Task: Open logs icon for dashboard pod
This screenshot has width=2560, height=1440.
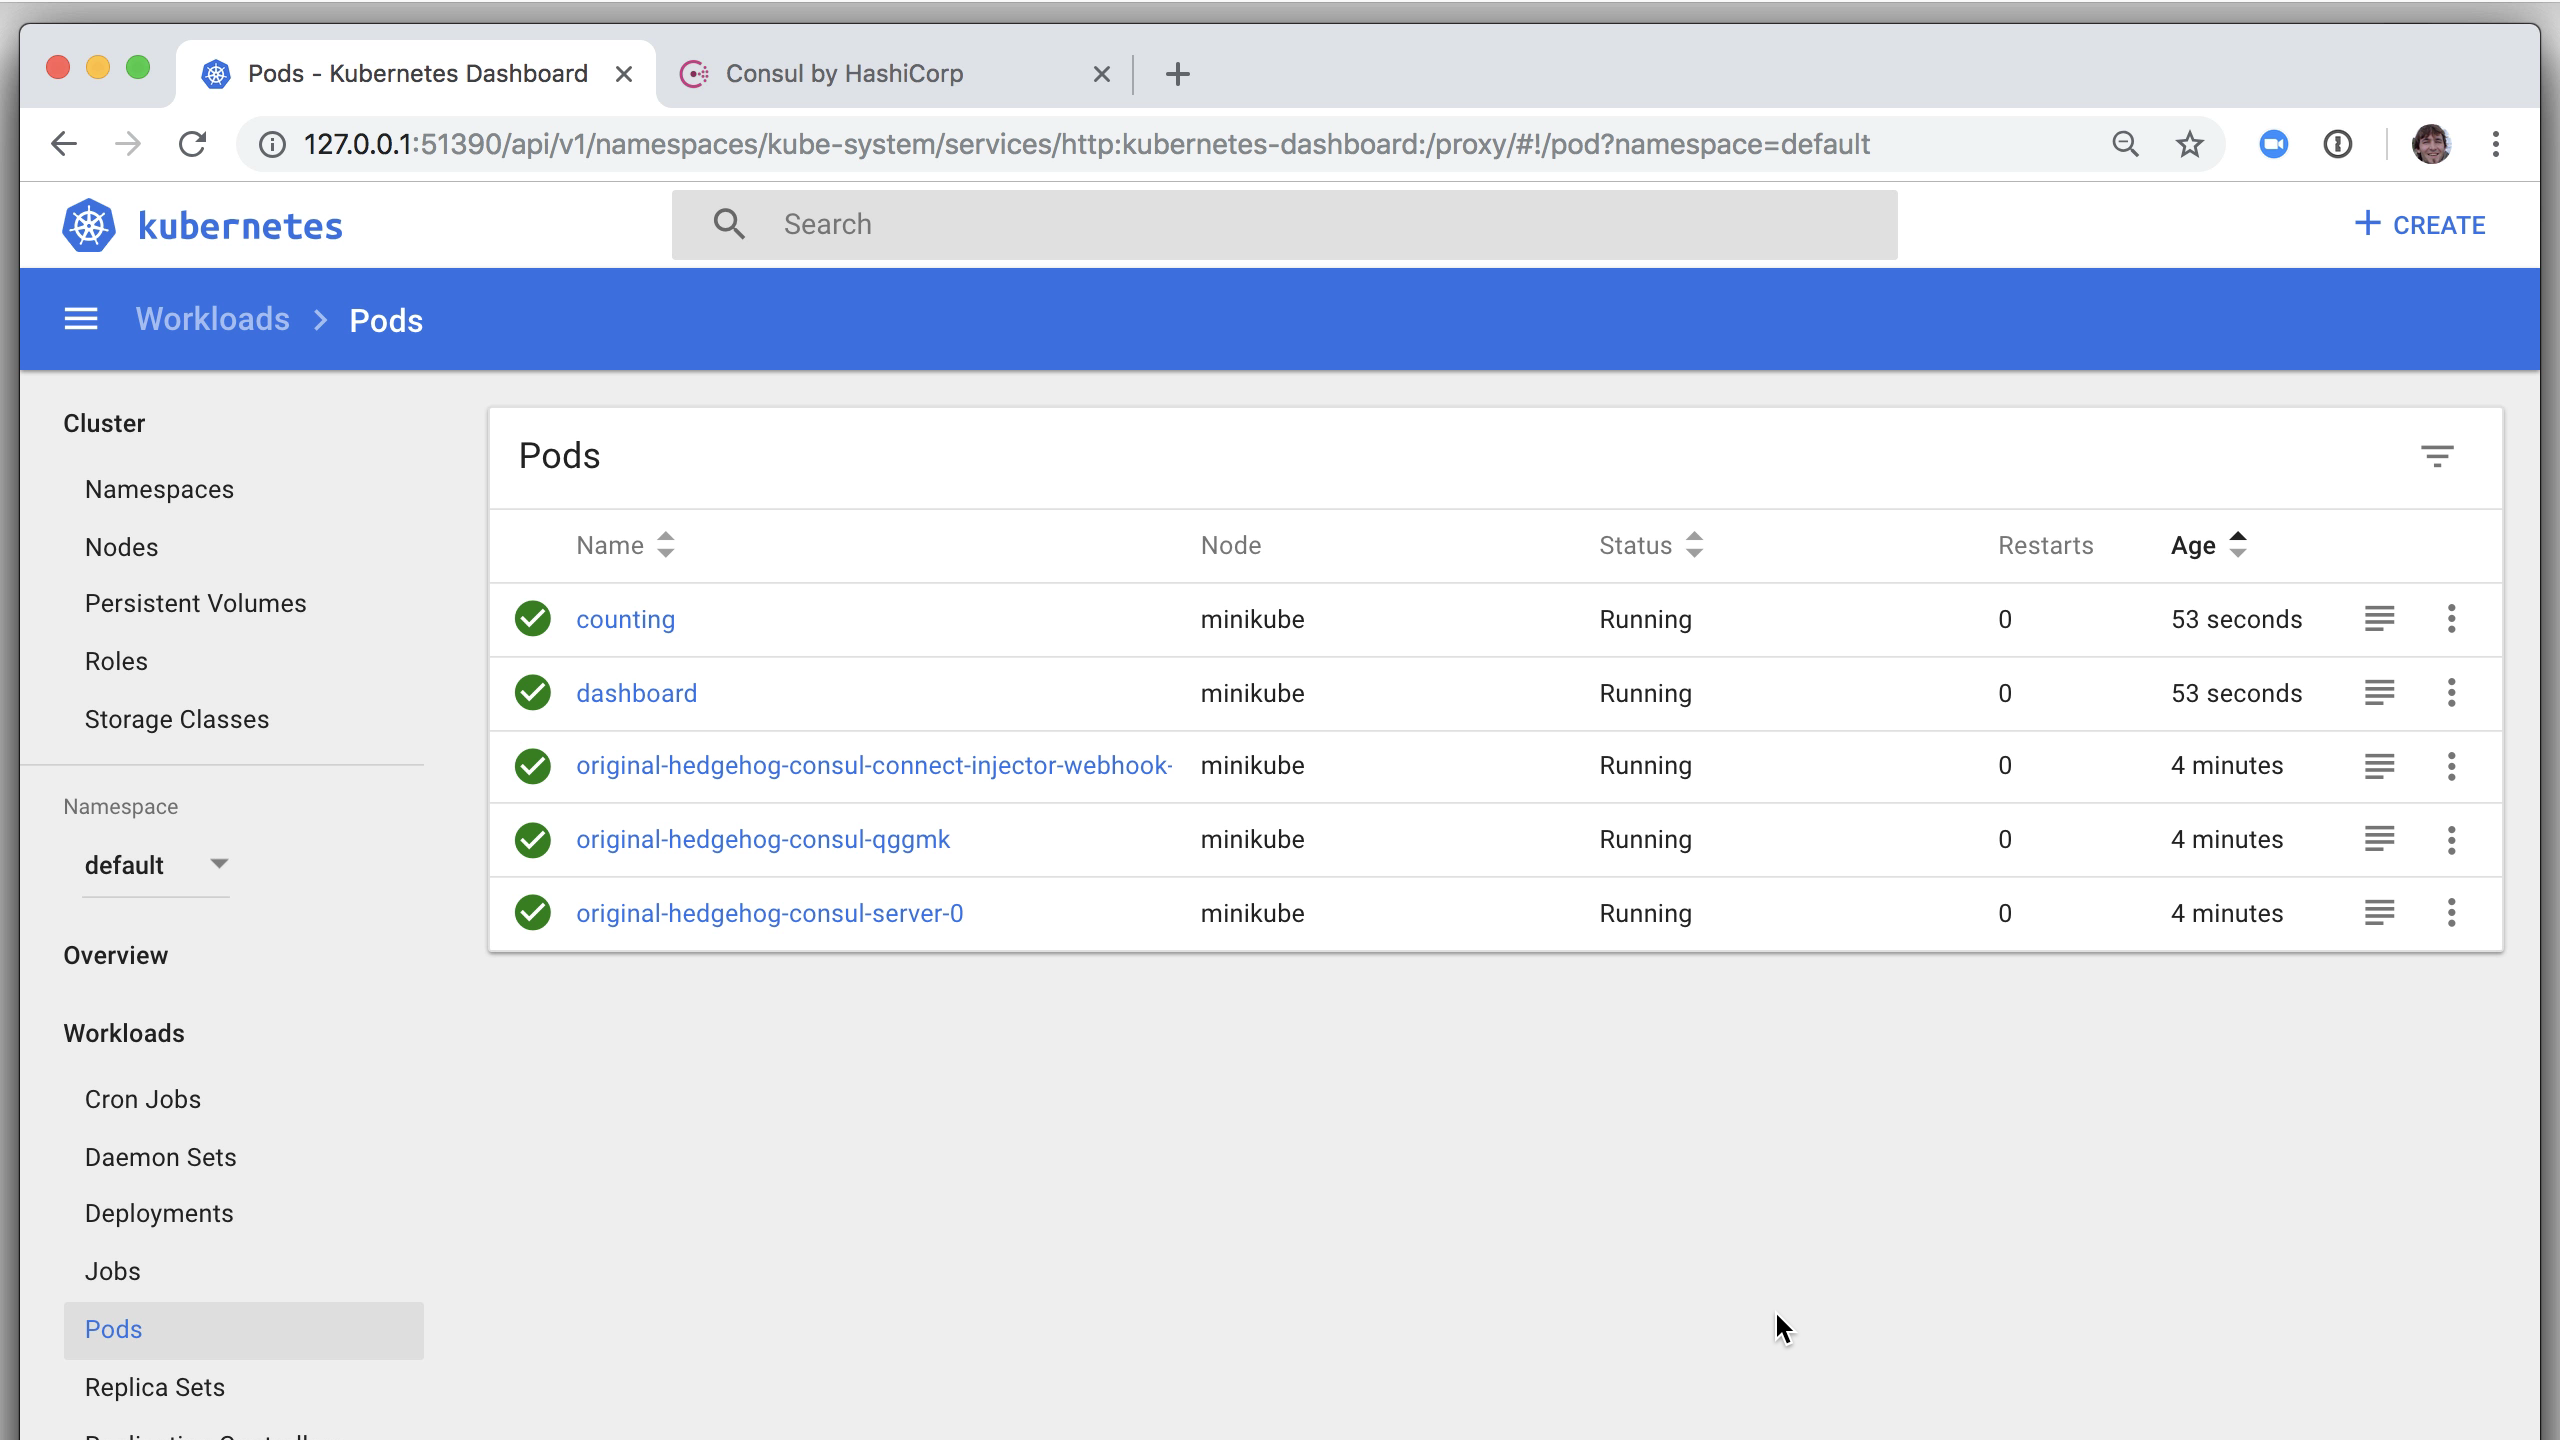Action: (2379, 693)
